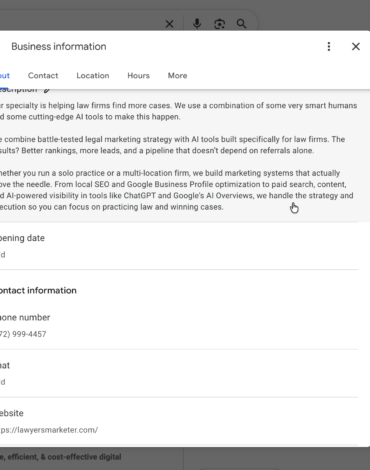Close the Business information dialog
This screenshot has height=470, width=370.
[356, 47]
